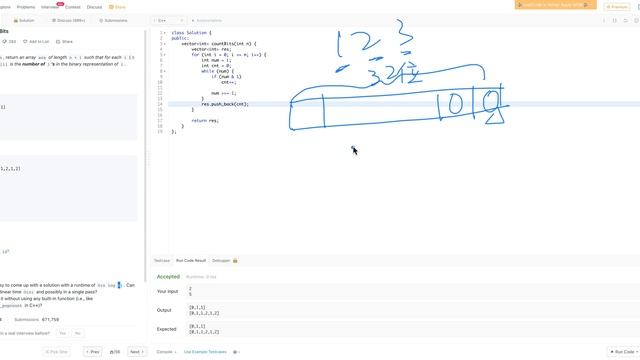Click the Submissions count text

tap(36, 320)
